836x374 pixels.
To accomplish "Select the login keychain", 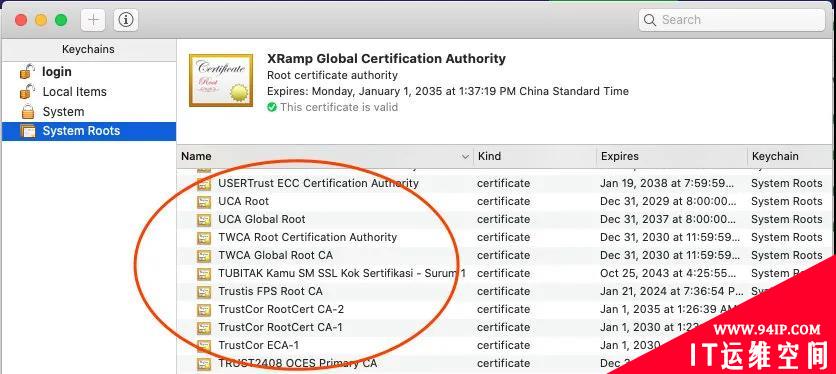I will [89, 71].
